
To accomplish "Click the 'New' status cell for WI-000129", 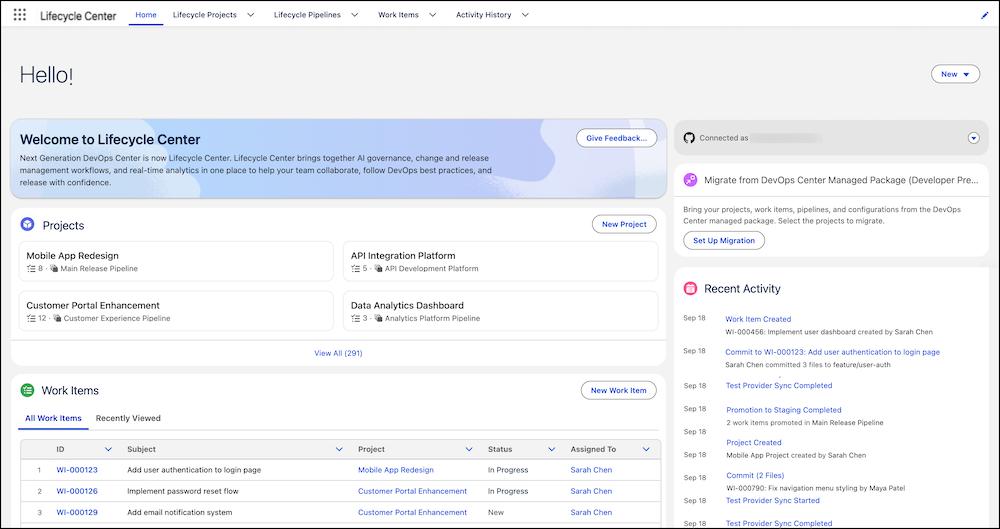I will pyautogui.click(x=496, y=512).
